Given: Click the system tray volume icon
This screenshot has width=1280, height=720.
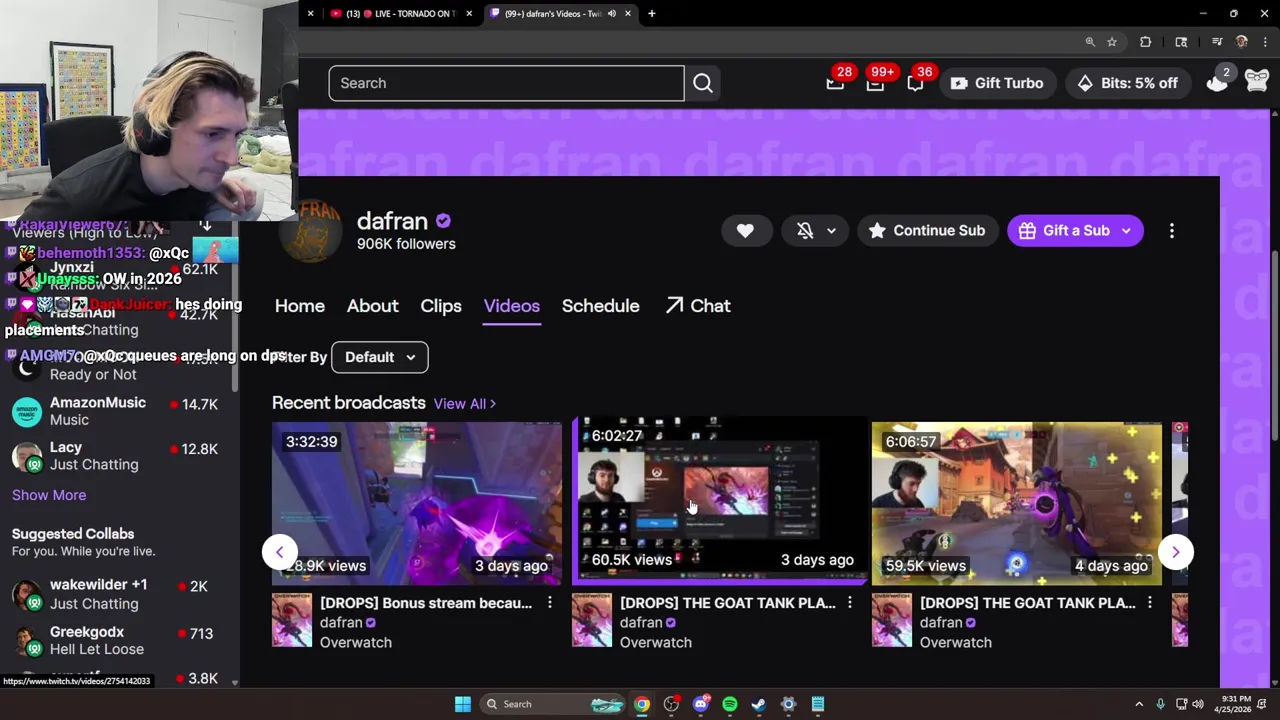Looking at the screenshot, I should tap(1198, 704).
